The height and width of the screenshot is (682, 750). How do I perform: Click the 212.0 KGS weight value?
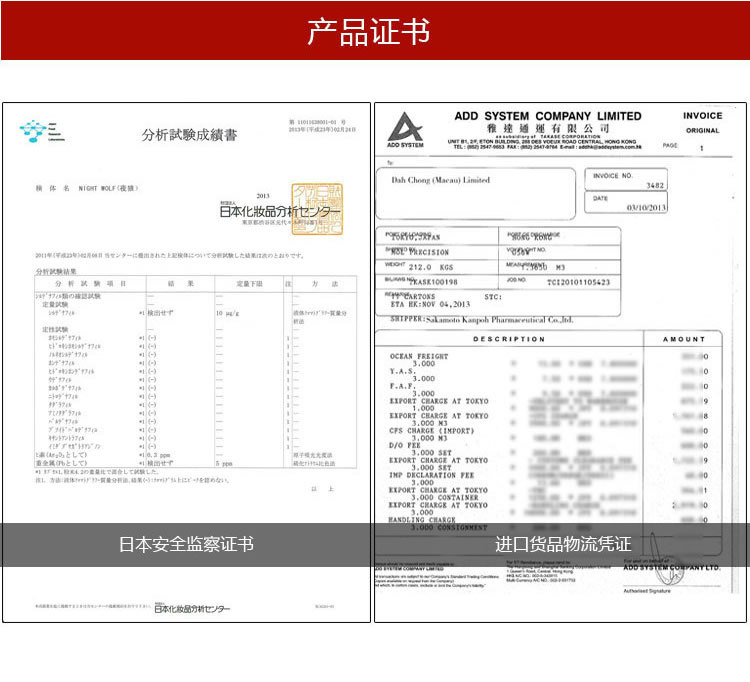coord(430,267)
